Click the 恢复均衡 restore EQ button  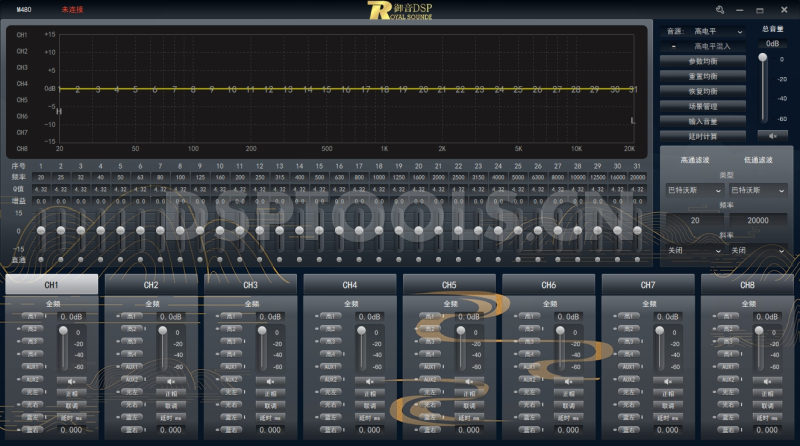coord(703,91)
